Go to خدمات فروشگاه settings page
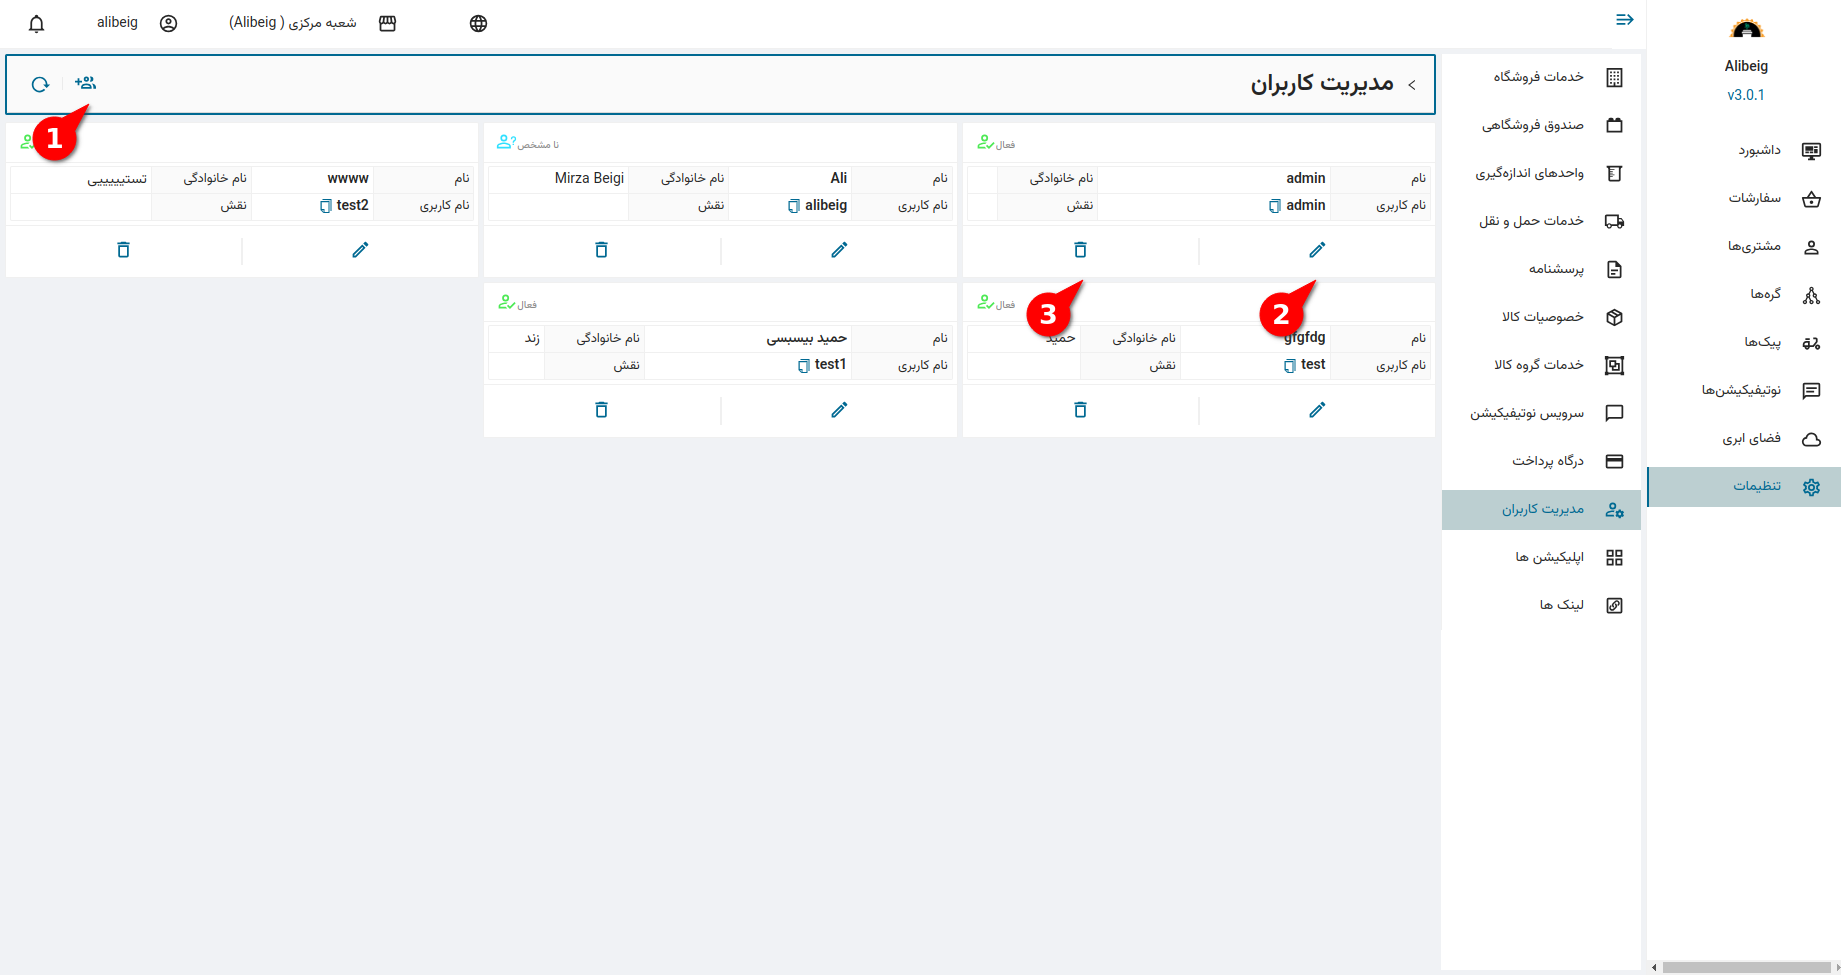The height and width of the screenshot is (975, 1841). pos(1557,77)
